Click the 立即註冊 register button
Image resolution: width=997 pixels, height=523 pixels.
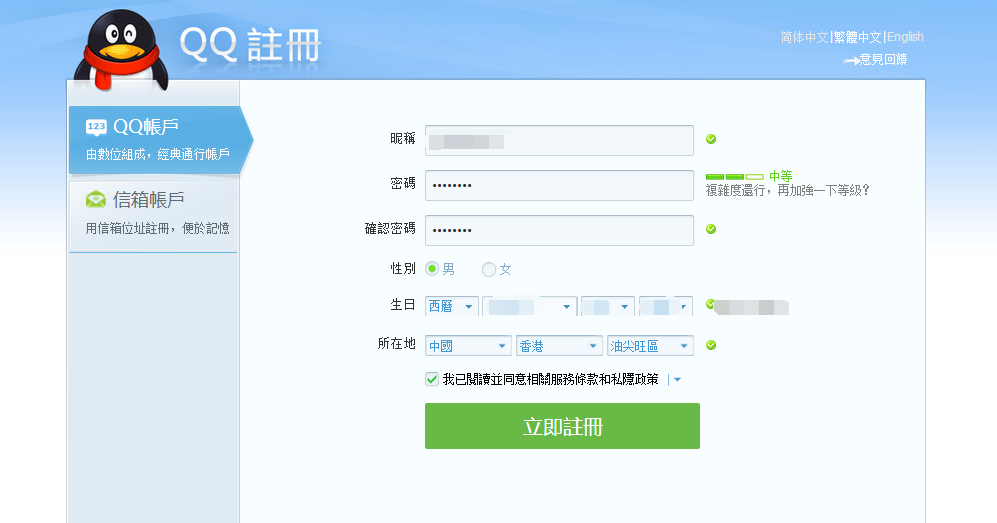tap(562, 426)
